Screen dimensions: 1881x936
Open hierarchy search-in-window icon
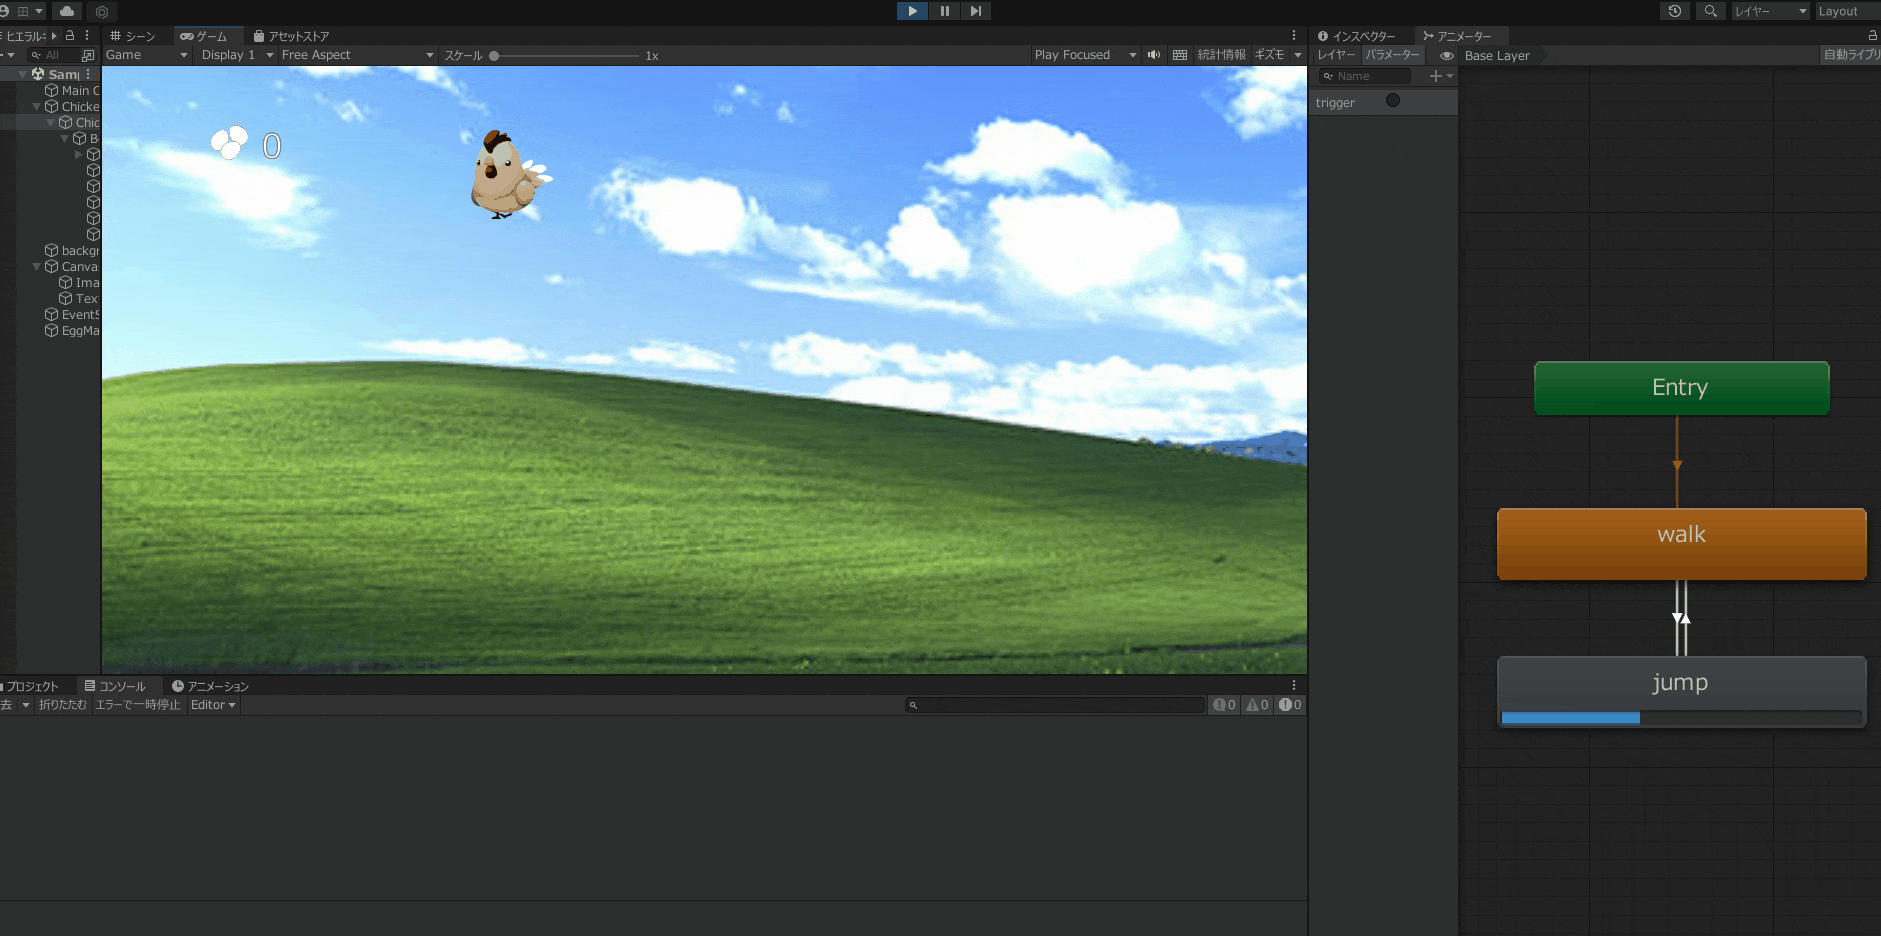pyautogui.click(x=88, y=55)
